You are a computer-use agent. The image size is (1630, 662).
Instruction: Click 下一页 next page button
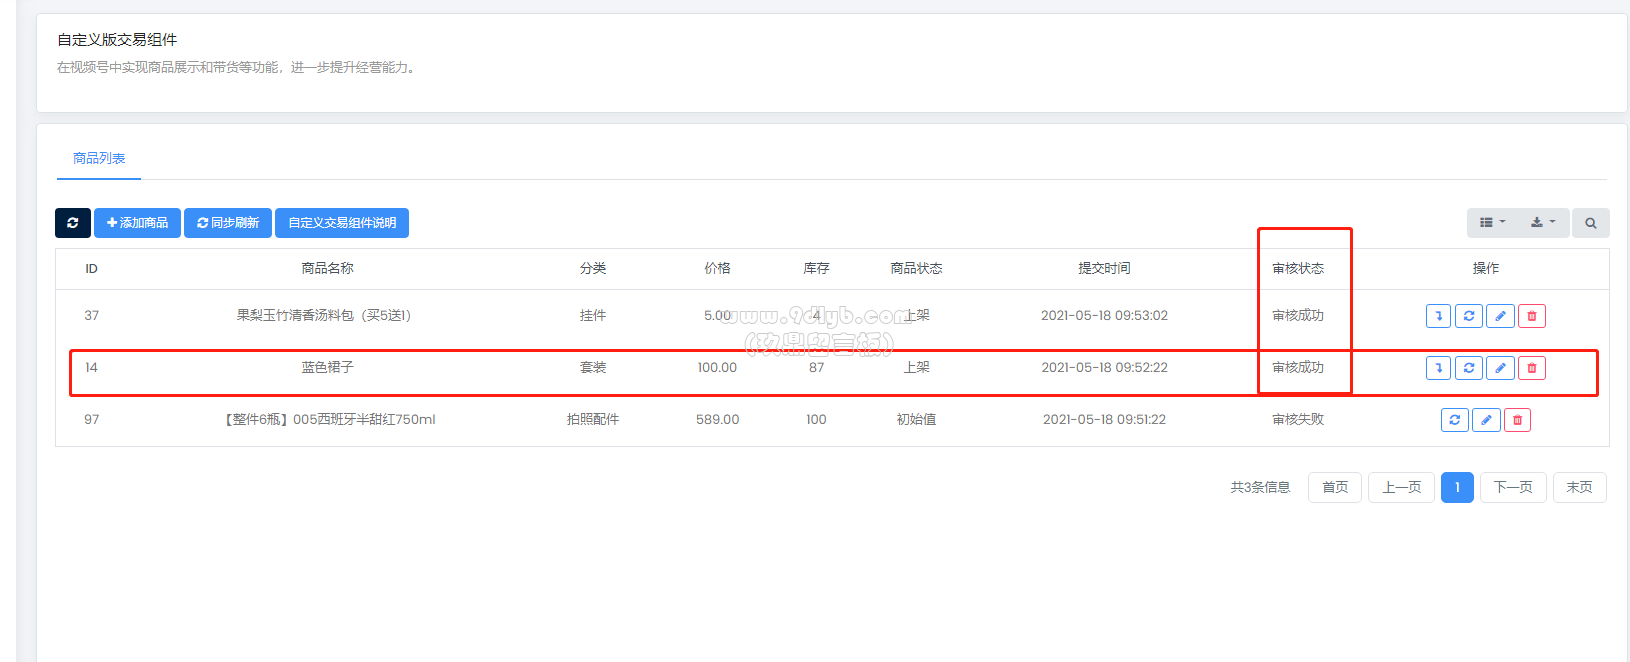click(x=1513, y=487)
